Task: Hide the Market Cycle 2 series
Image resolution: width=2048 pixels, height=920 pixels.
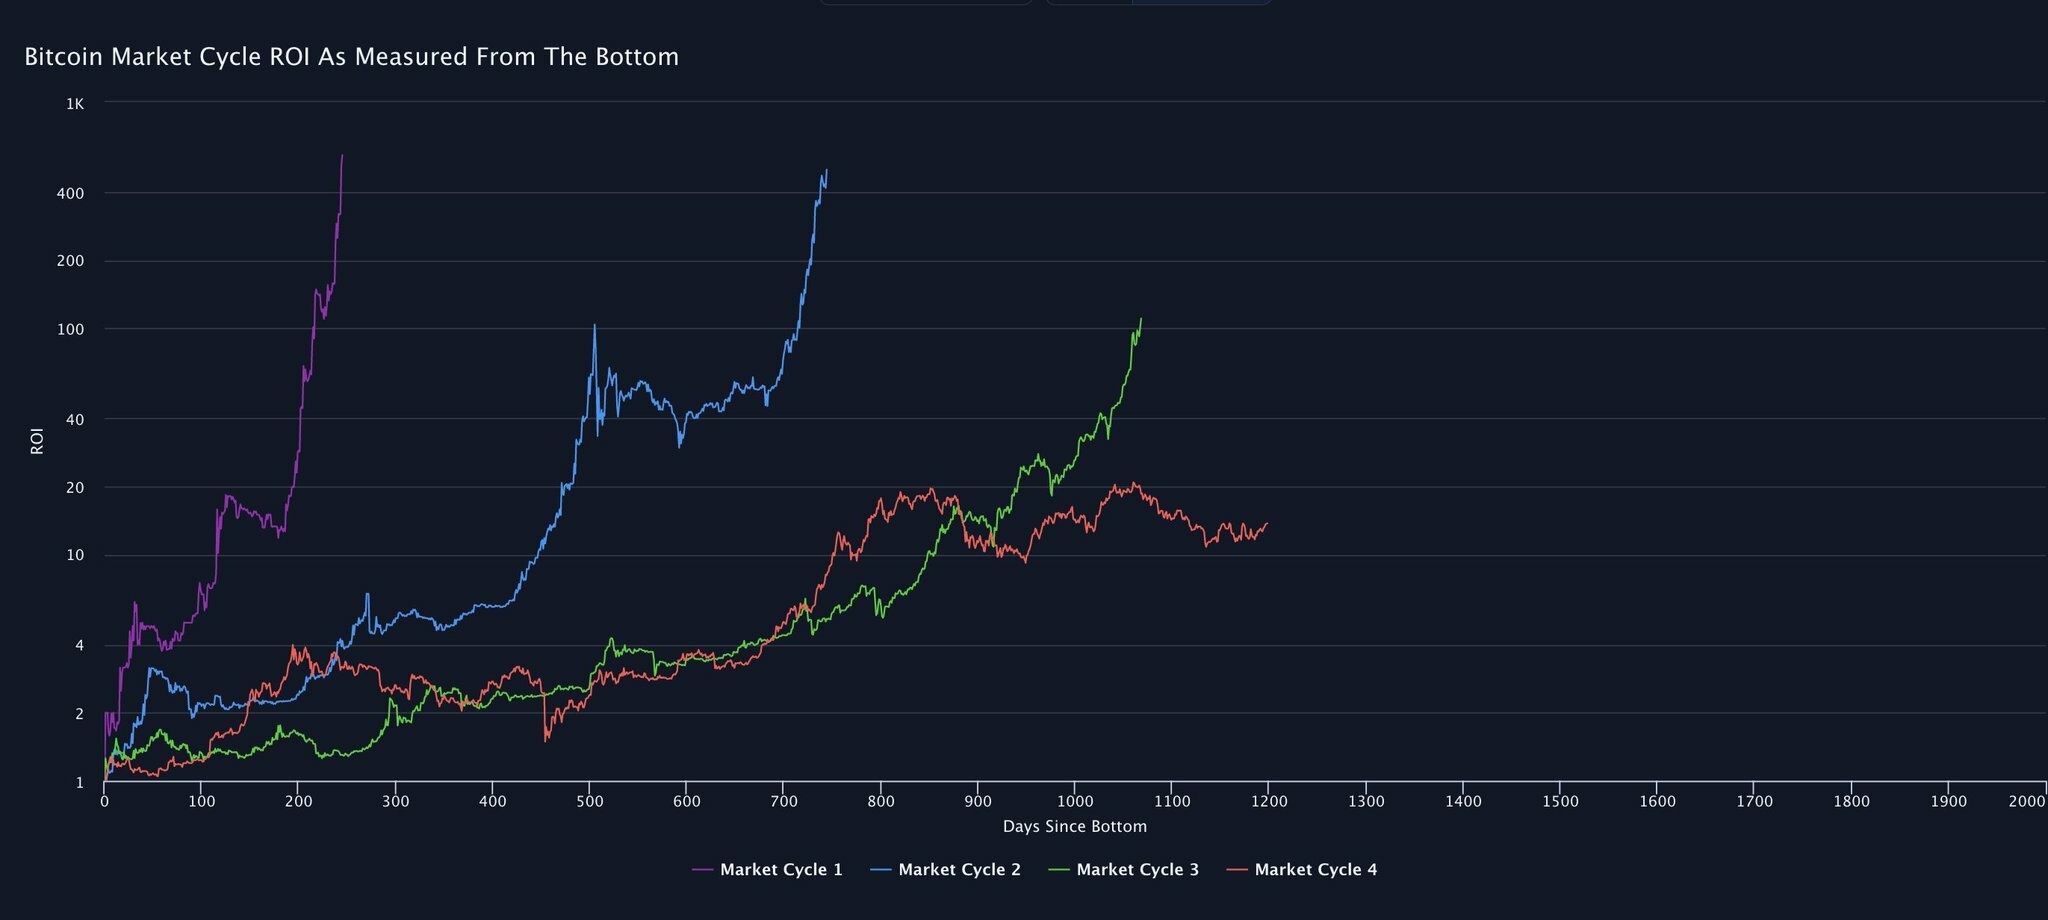Action: pos(959,870)
